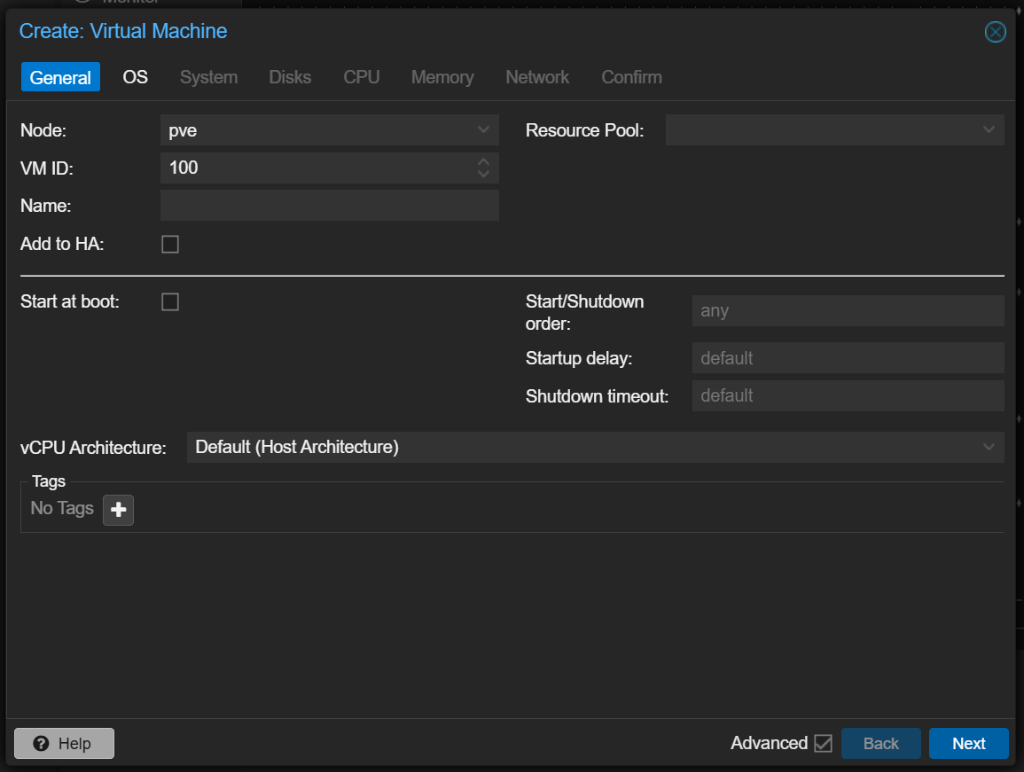This screenshot has height=772, width=1024.
Task: Click the Shutdown timeout field
Action: 848,396
